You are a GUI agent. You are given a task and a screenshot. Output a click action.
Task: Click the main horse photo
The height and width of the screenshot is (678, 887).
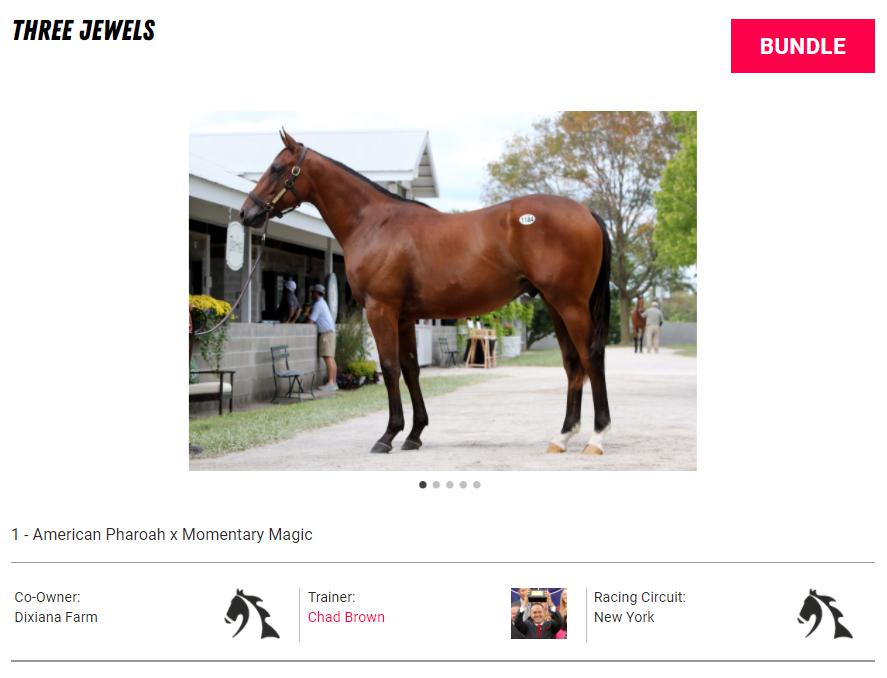pos(443,291)
